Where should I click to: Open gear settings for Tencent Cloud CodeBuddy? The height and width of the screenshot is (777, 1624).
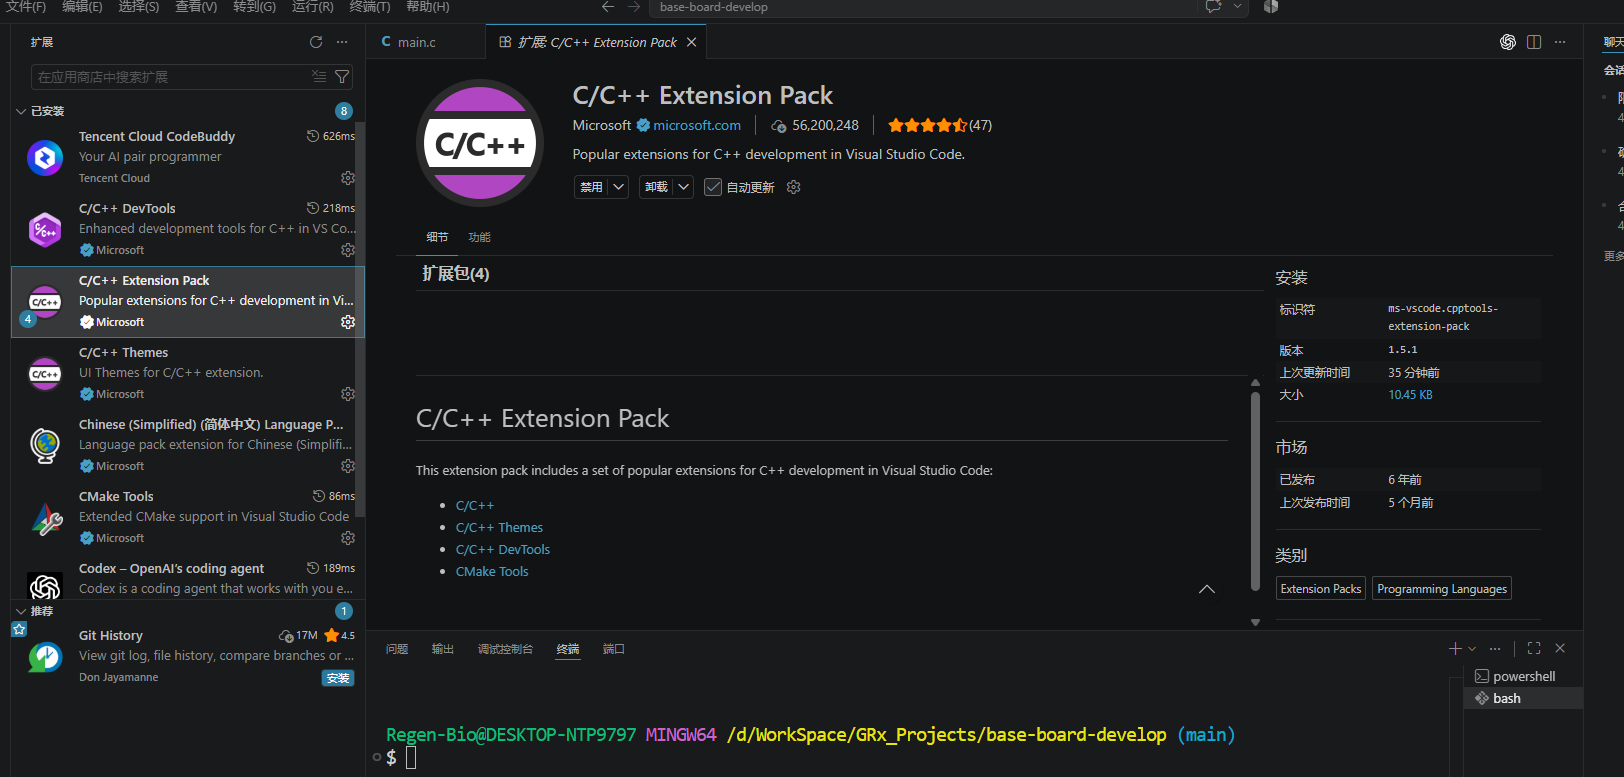pyautogui.click(x=347, y=178)
